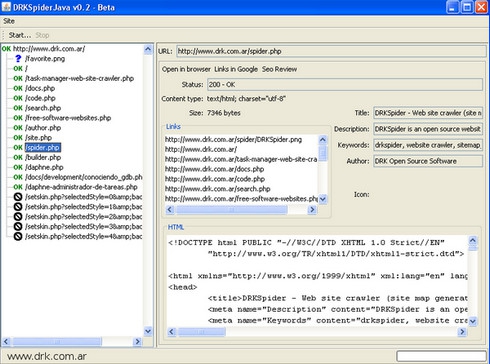The image size is (490, 364).
Task: Select the setskin.php?selectedStyle=3 tree row
Action: [x=84, y=227]
